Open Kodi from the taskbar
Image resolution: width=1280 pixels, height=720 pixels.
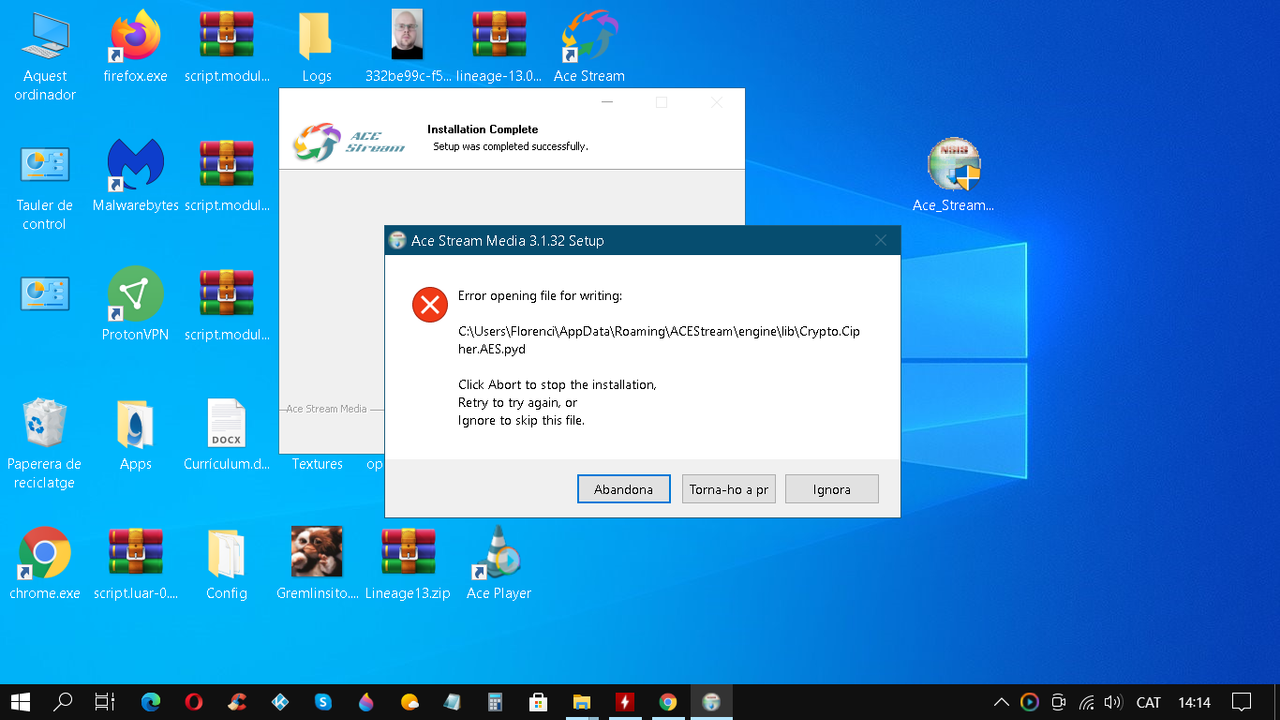click(x=280, y=702)
